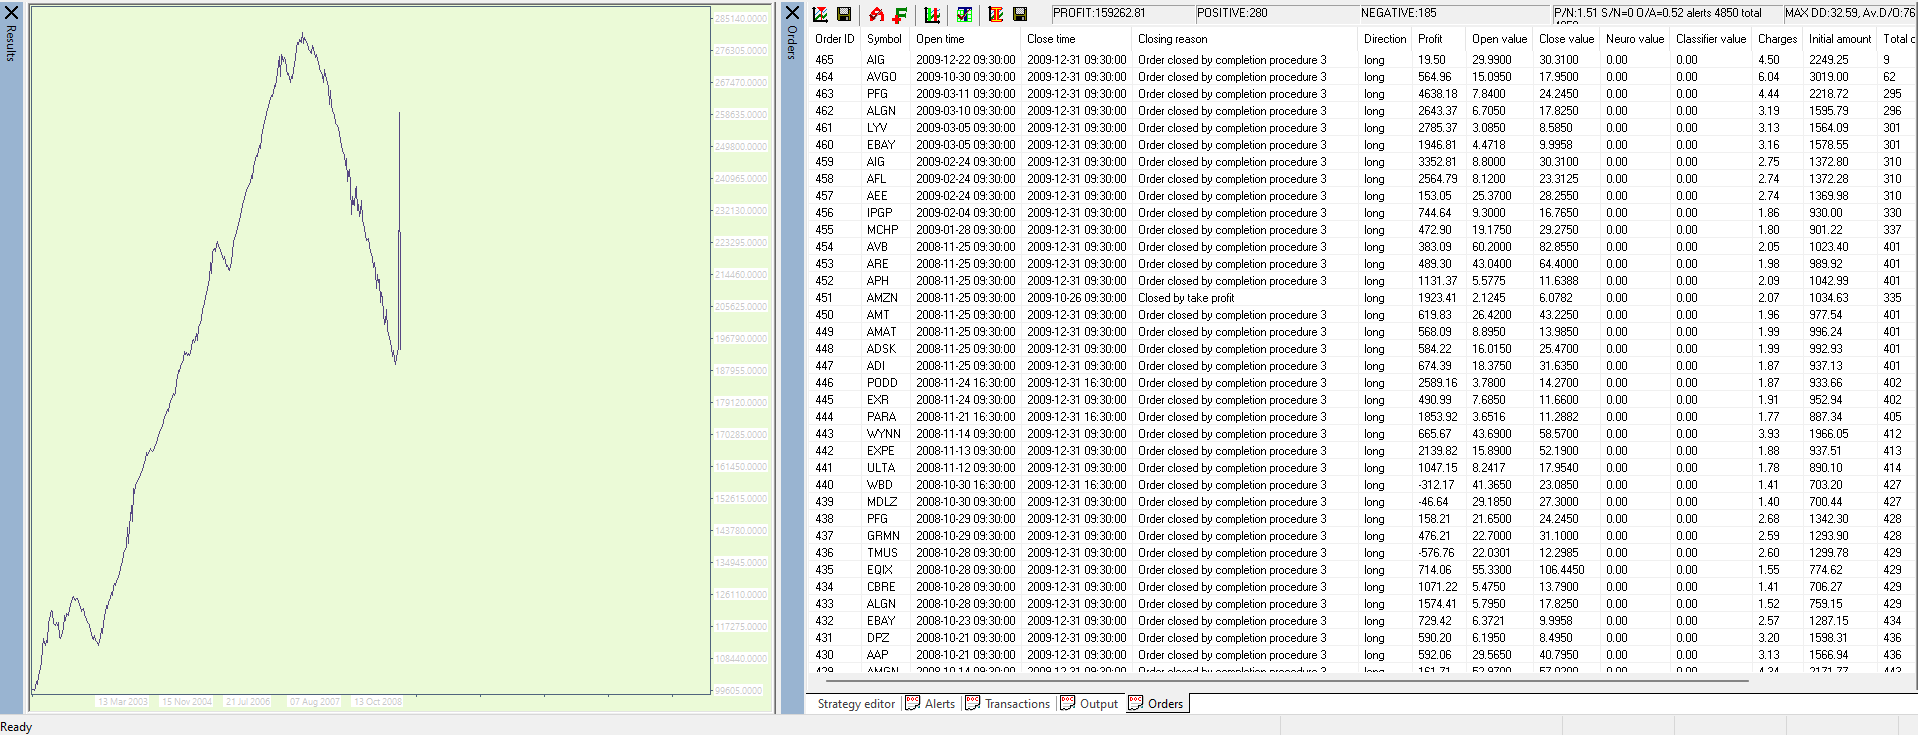Image resolution: width=1918 pixels, height=735 pixels.
Task: Click the Symbol column header
Action: point(884,39)
